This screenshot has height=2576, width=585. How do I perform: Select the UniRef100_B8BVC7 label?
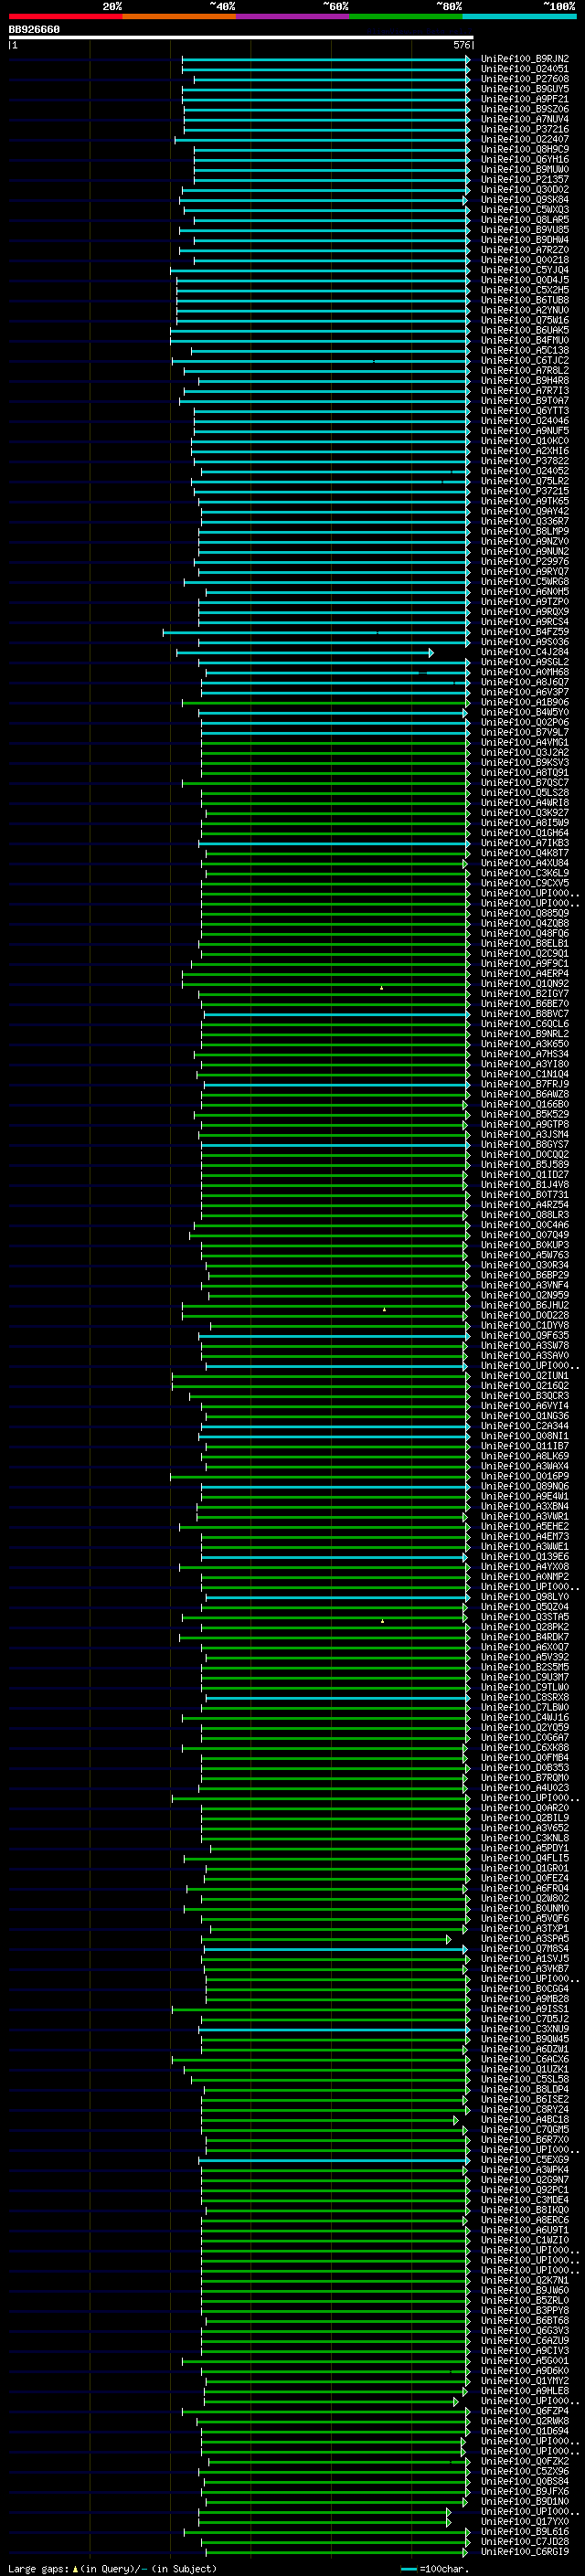tap(525, 1014)
